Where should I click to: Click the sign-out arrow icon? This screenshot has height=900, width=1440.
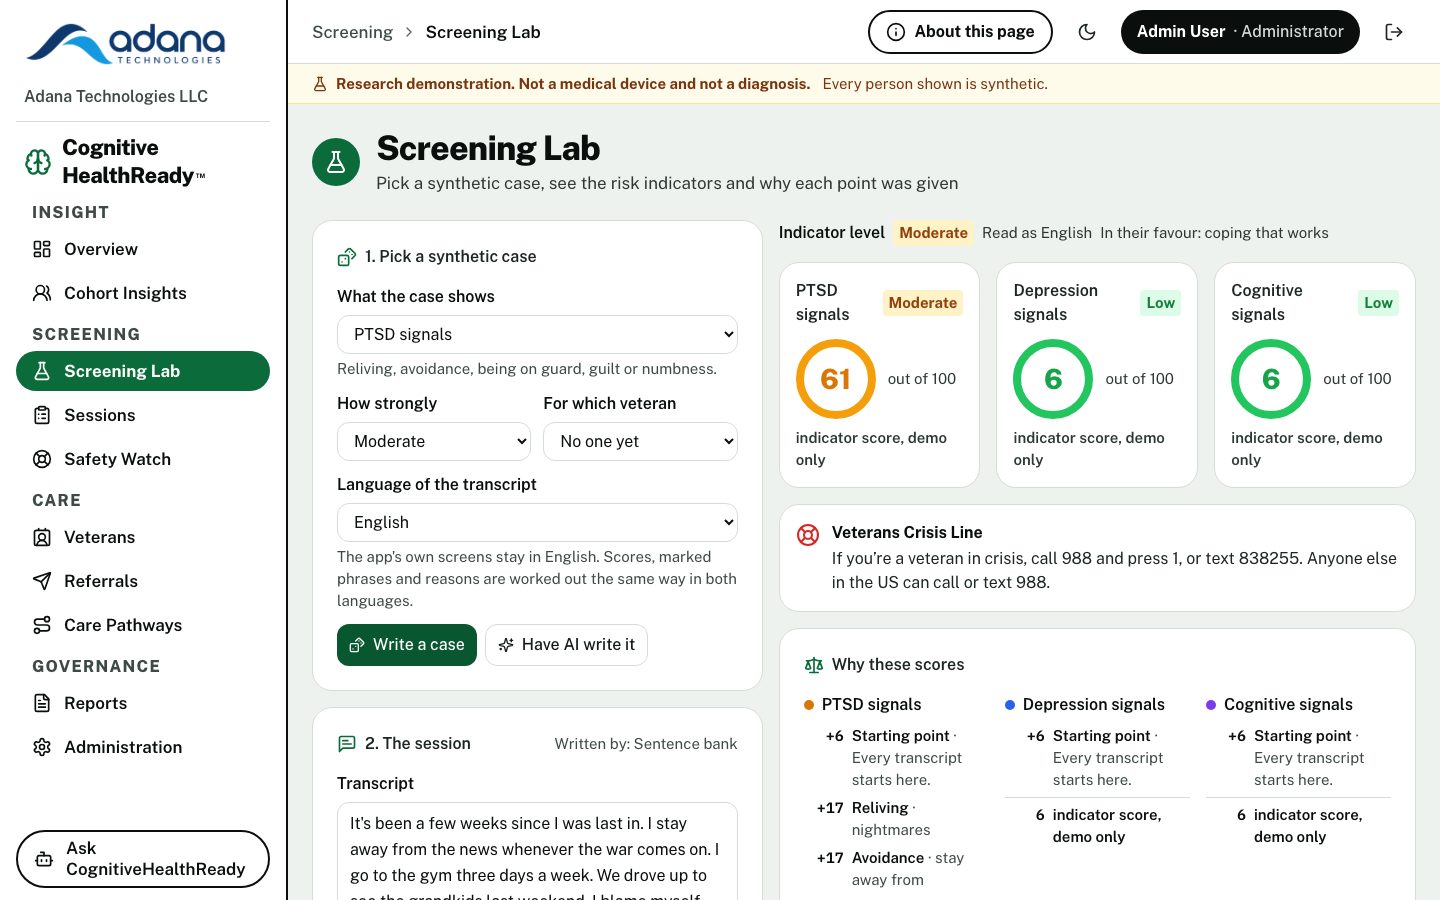point(1394,32)
